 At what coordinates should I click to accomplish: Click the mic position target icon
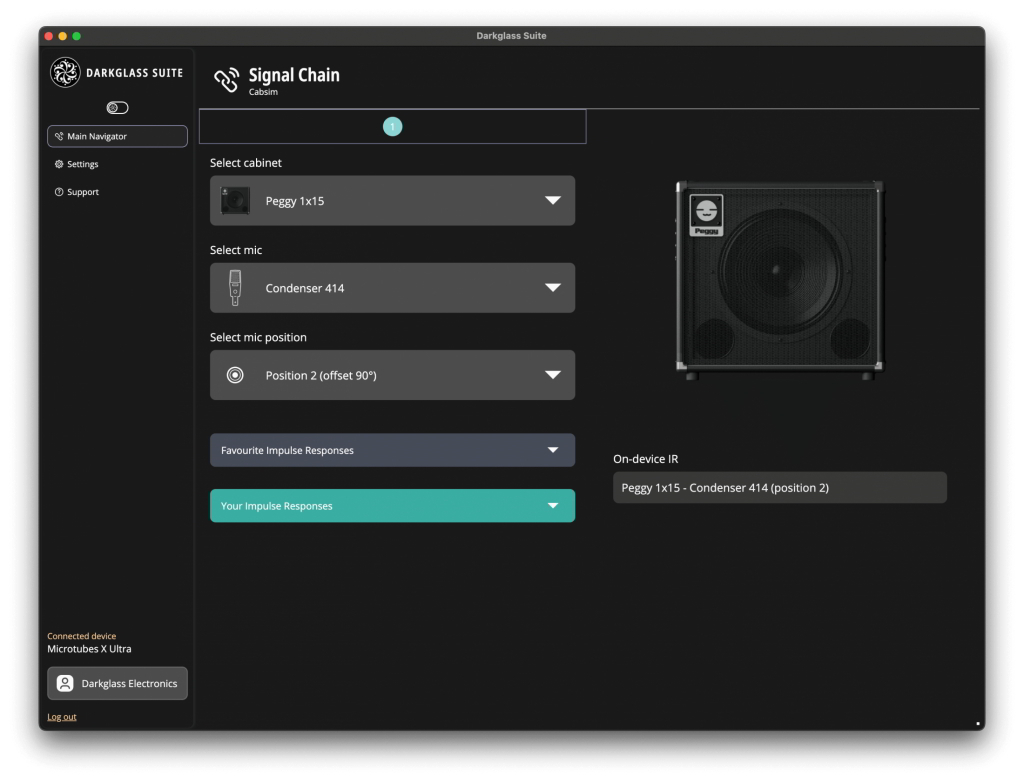[x=235, y=375]
